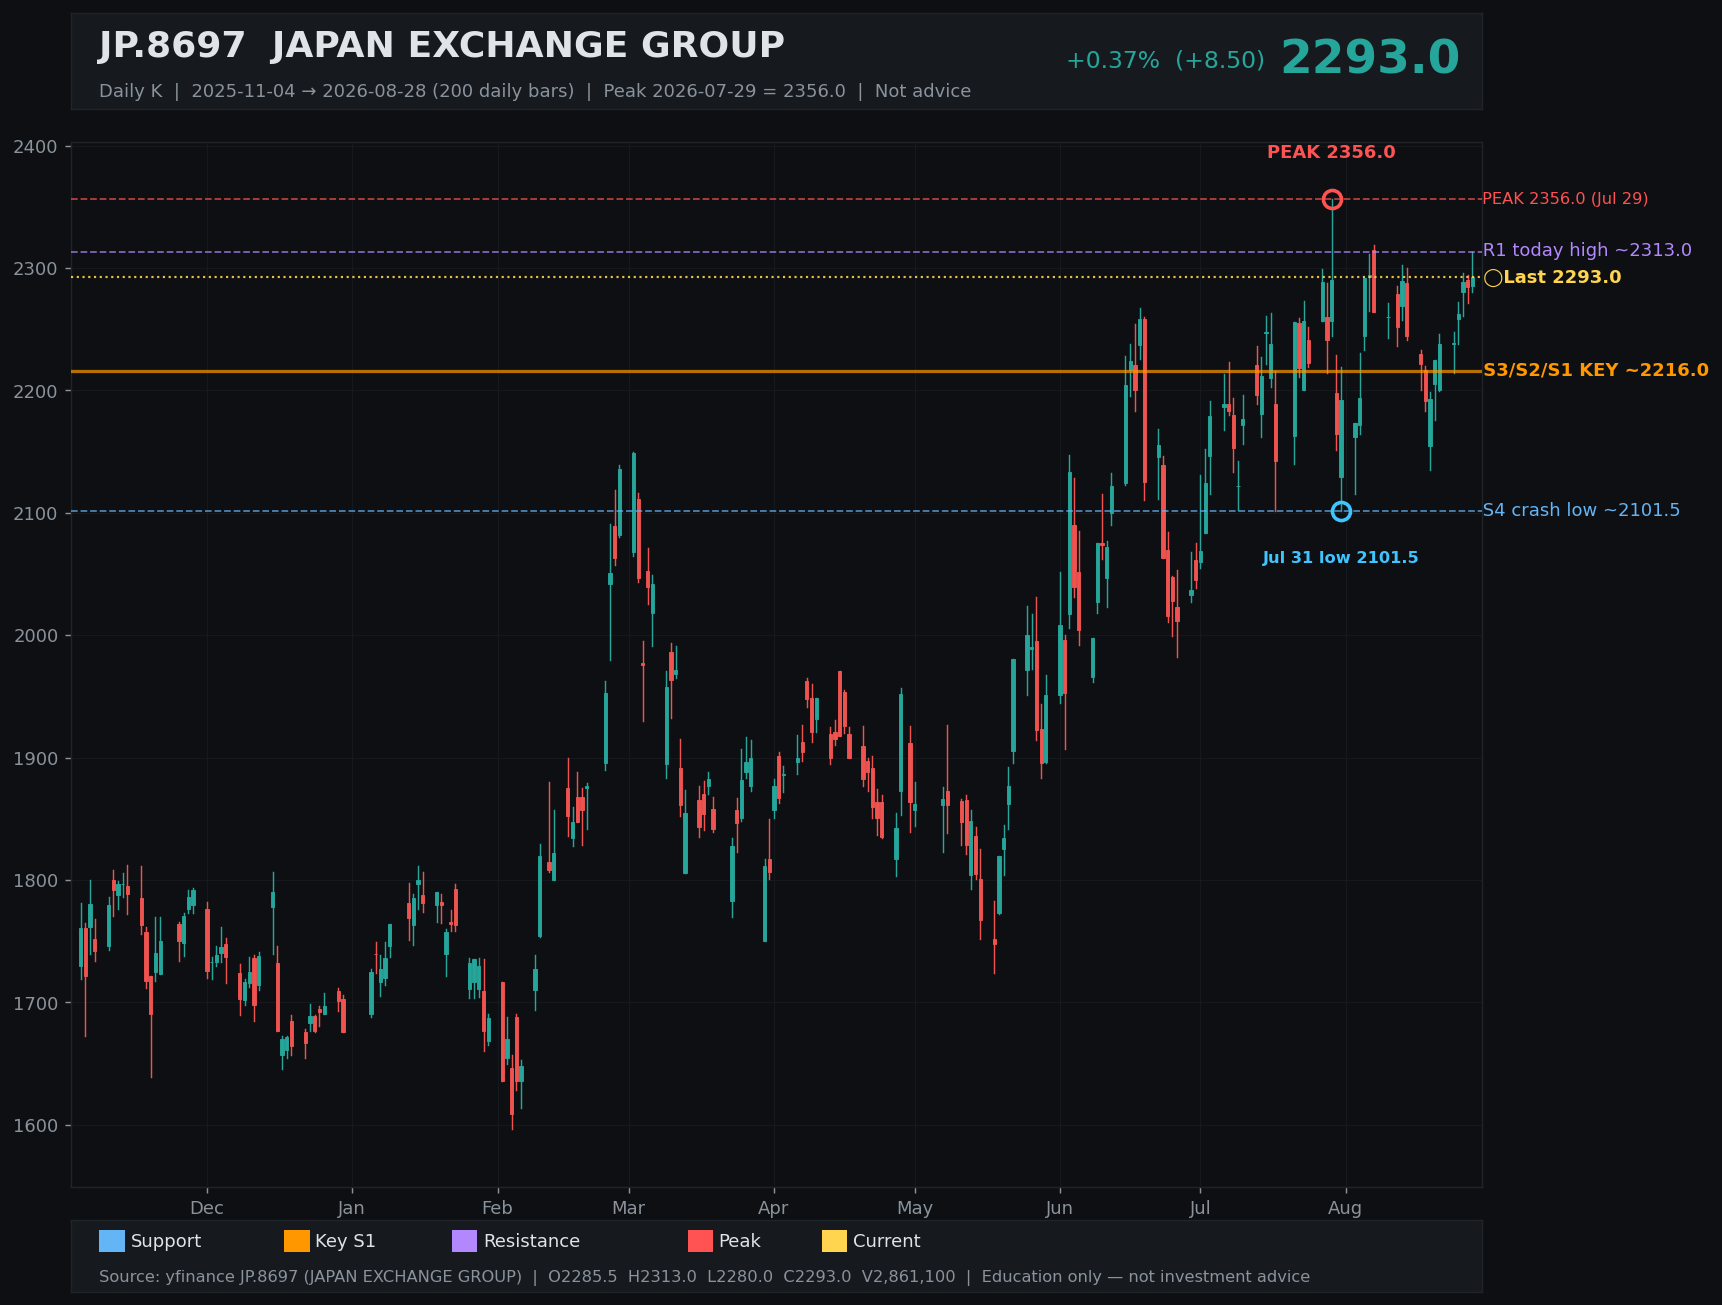This screenshot has width=1722, height=1305.
Task: Click the 2400 y-axis tick label
Action: coord(36,147)
